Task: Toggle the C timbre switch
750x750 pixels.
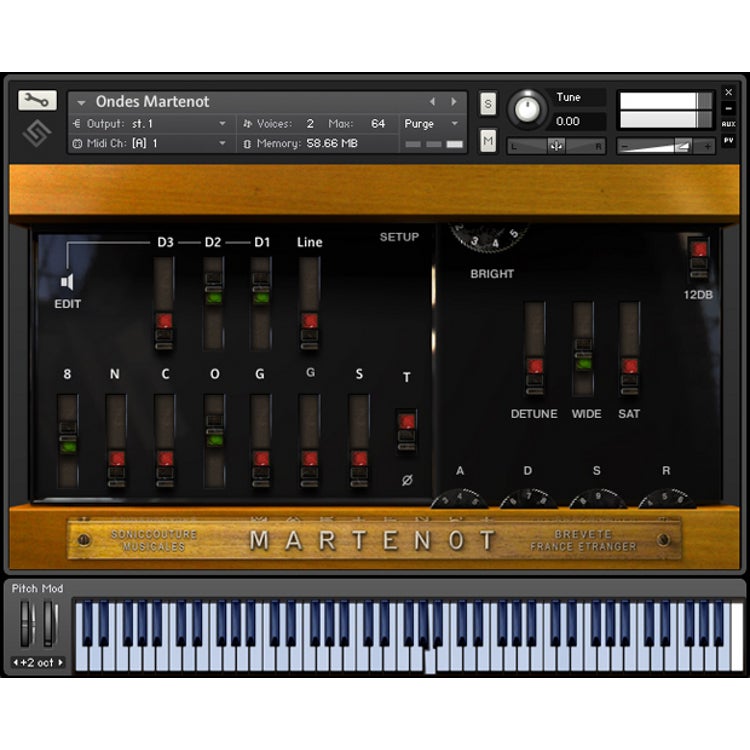Action: pyautogui.click(x=165, y=441)
